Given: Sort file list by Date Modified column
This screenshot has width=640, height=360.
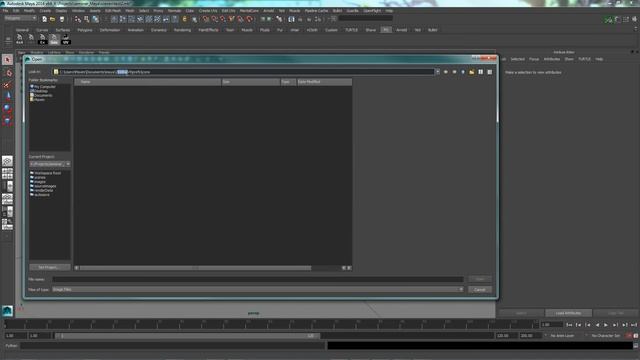Looking at the screenshot, I should click(x=324, y=82).
